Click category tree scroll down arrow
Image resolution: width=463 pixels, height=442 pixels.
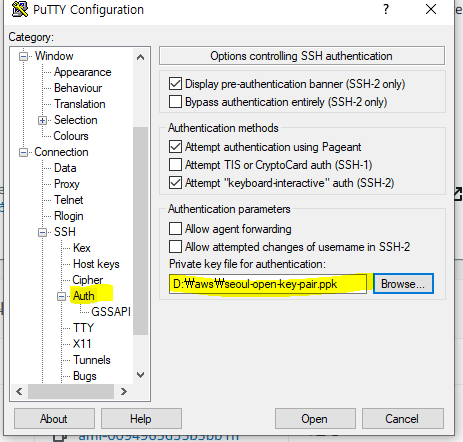[x=141, y=375]
